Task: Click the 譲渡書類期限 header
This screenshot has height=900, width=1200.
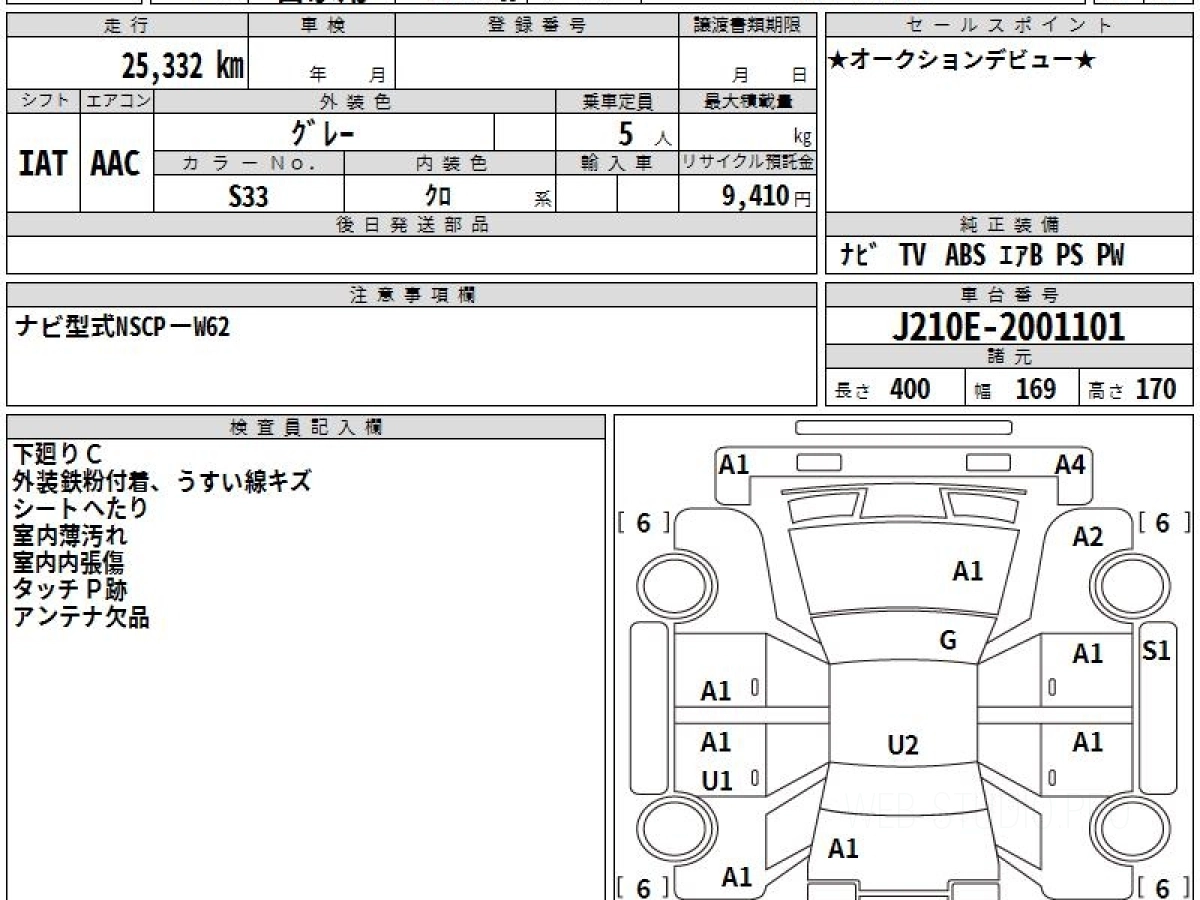Action: click(x=747, y=26)
